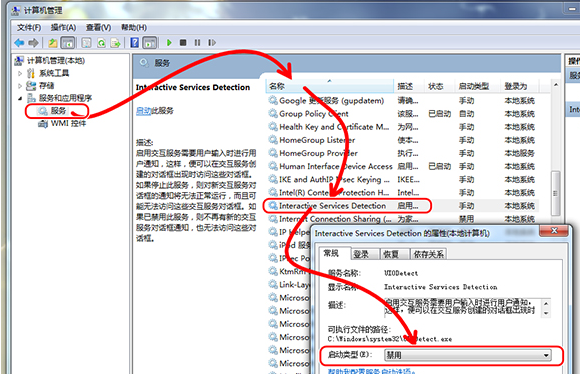Image resolution: width=580 pixels, height=374 pixels.
Task: Pause service with toolbar pause icon
Action: click(x=197, y=43)
